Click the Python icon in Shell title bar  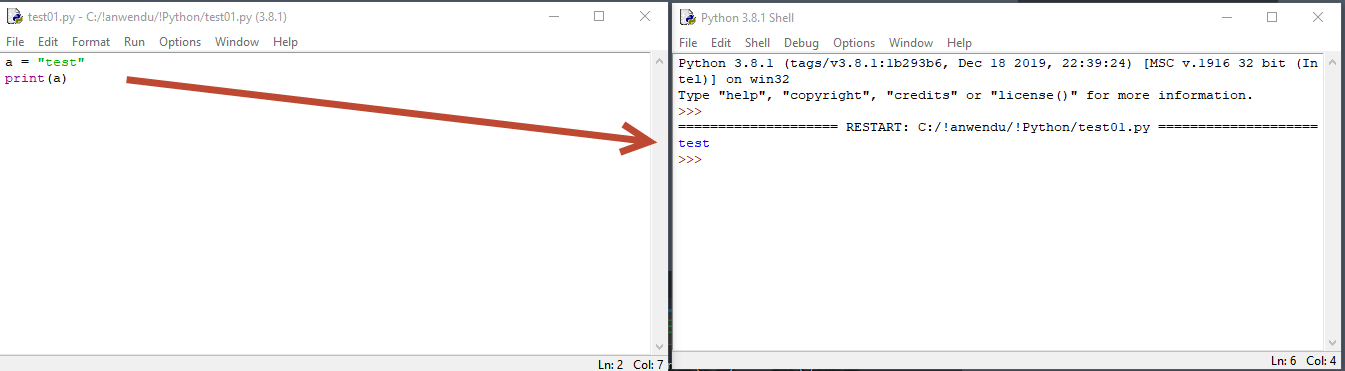[688, 17]
